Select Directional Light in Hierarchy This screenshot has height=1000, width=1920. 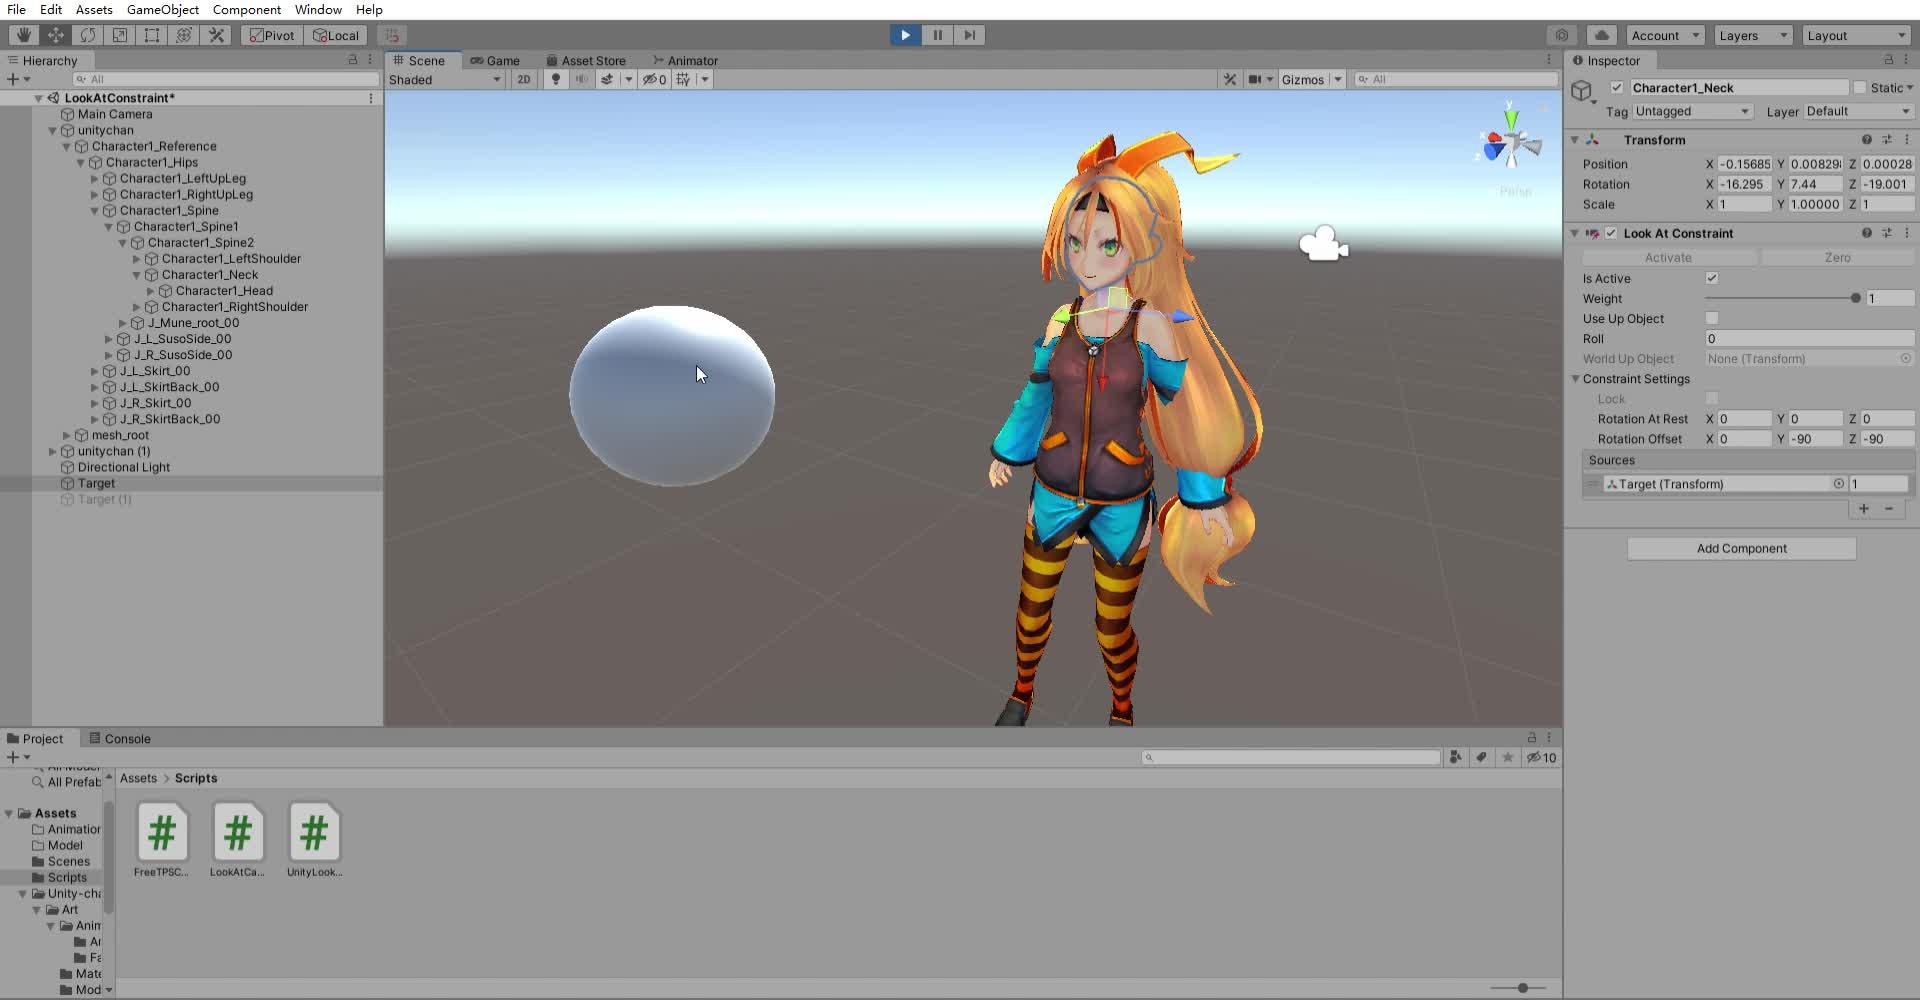click(124, 467)
